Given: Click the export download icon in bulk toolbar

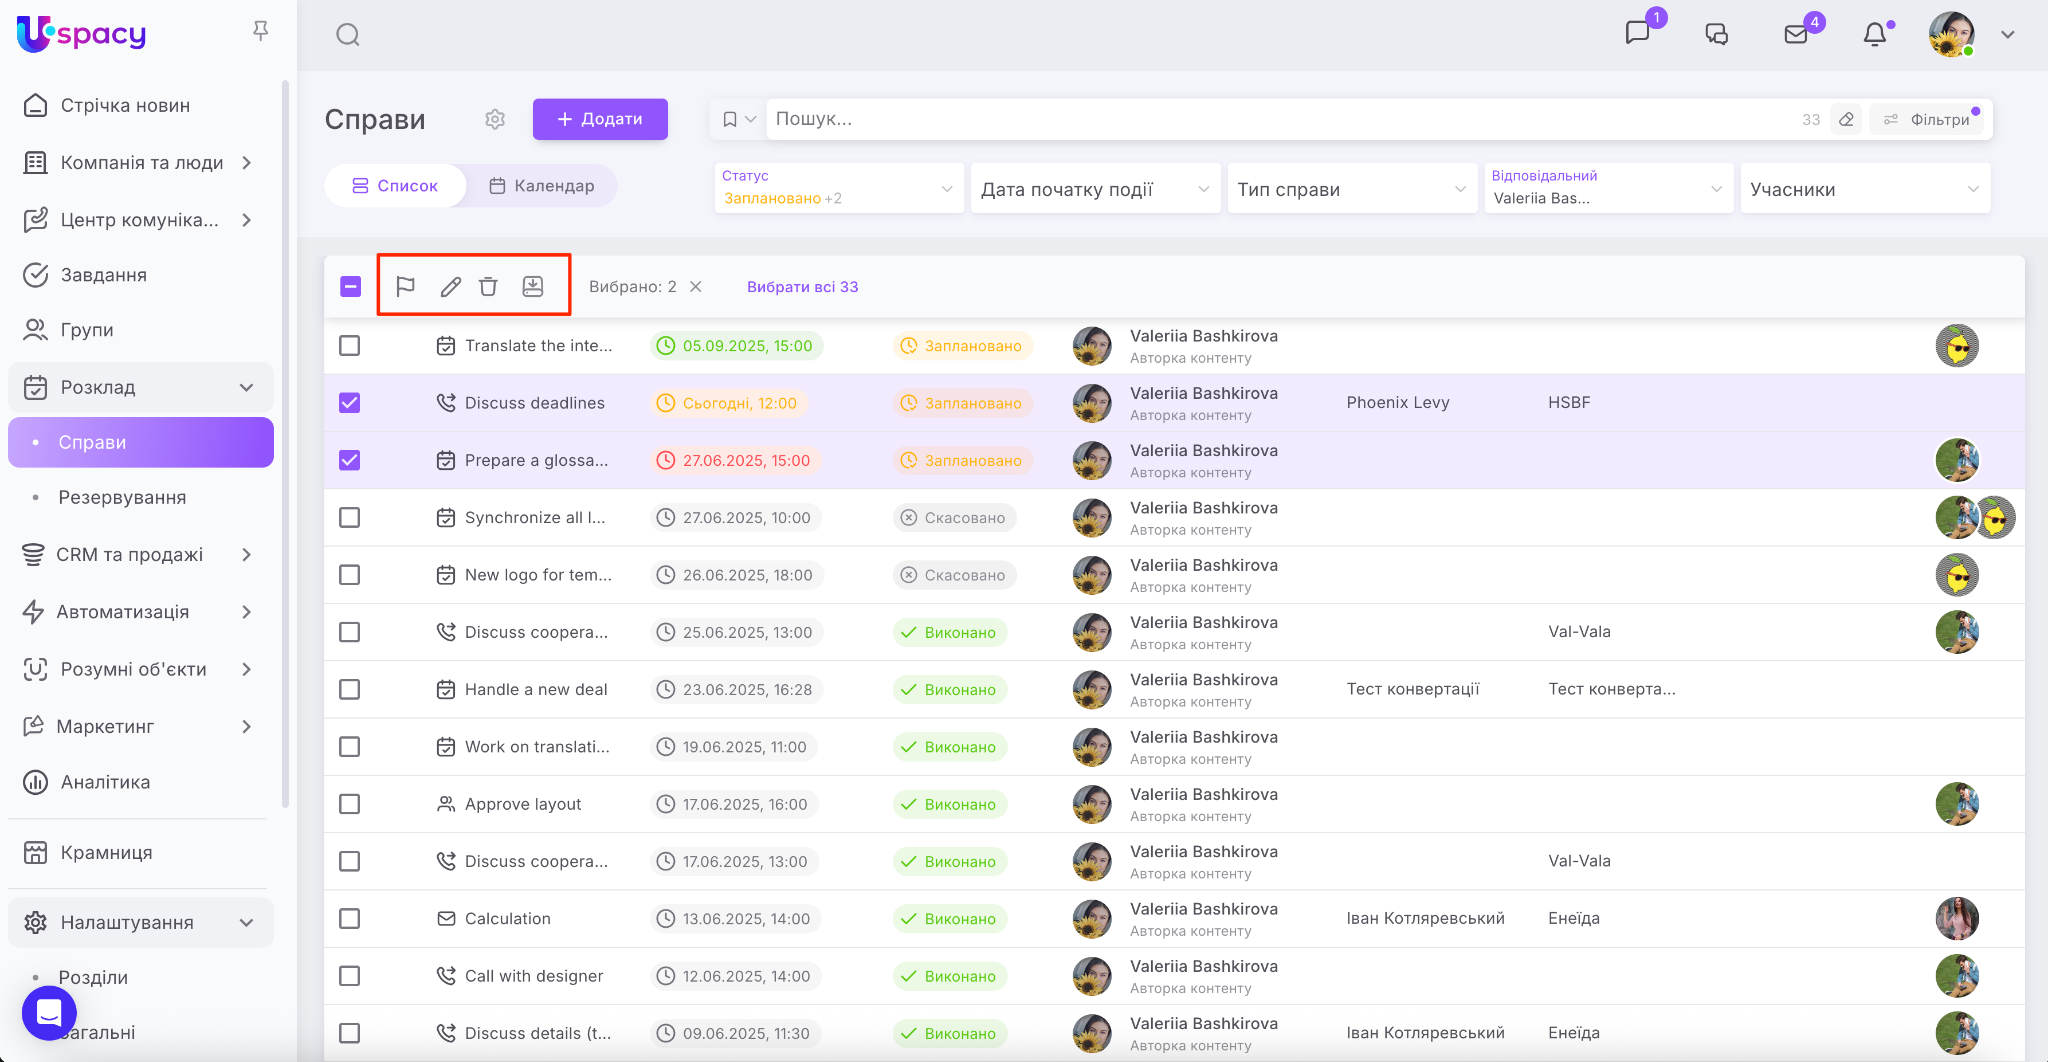Looking at the screenshot, I should (533, 287).
